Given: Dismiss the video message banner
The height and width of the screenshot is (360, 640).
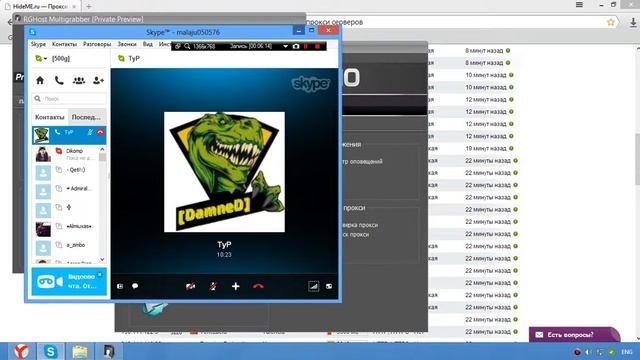Looking at the screenshot, I should click(100, 275).
